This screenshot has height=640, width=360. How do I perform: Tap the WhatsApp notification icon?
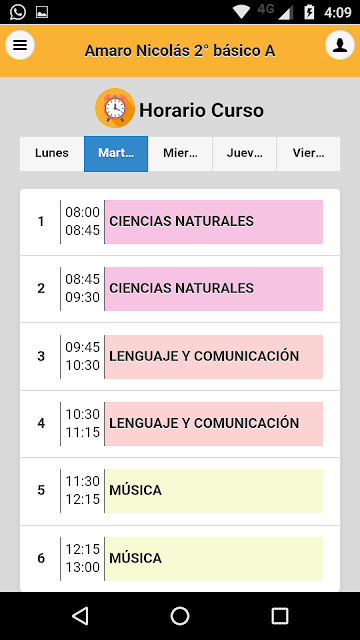coord(18,12)
